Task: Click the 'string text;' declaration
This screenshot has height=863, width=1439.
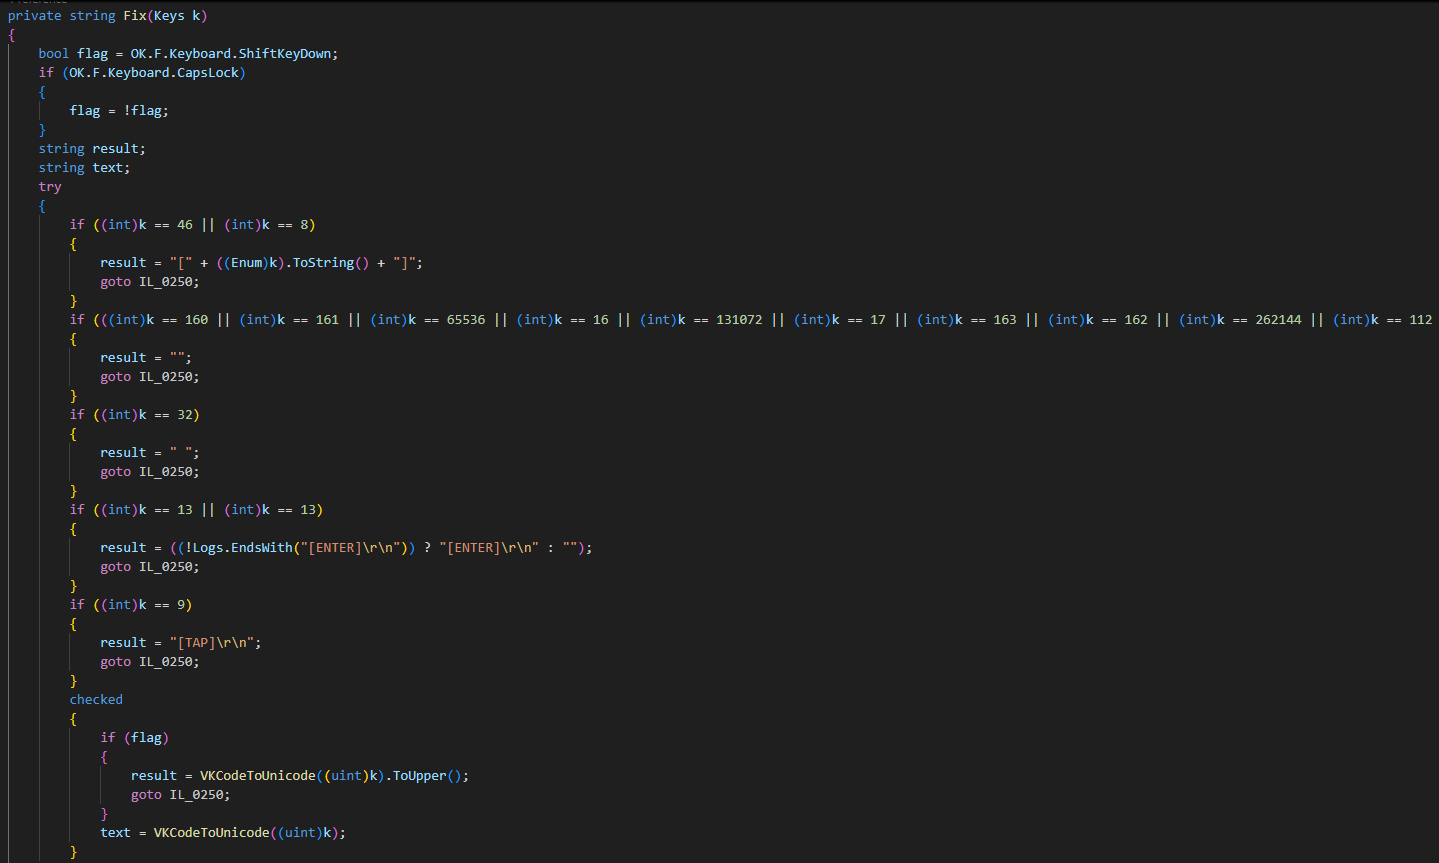Action: 84,168
